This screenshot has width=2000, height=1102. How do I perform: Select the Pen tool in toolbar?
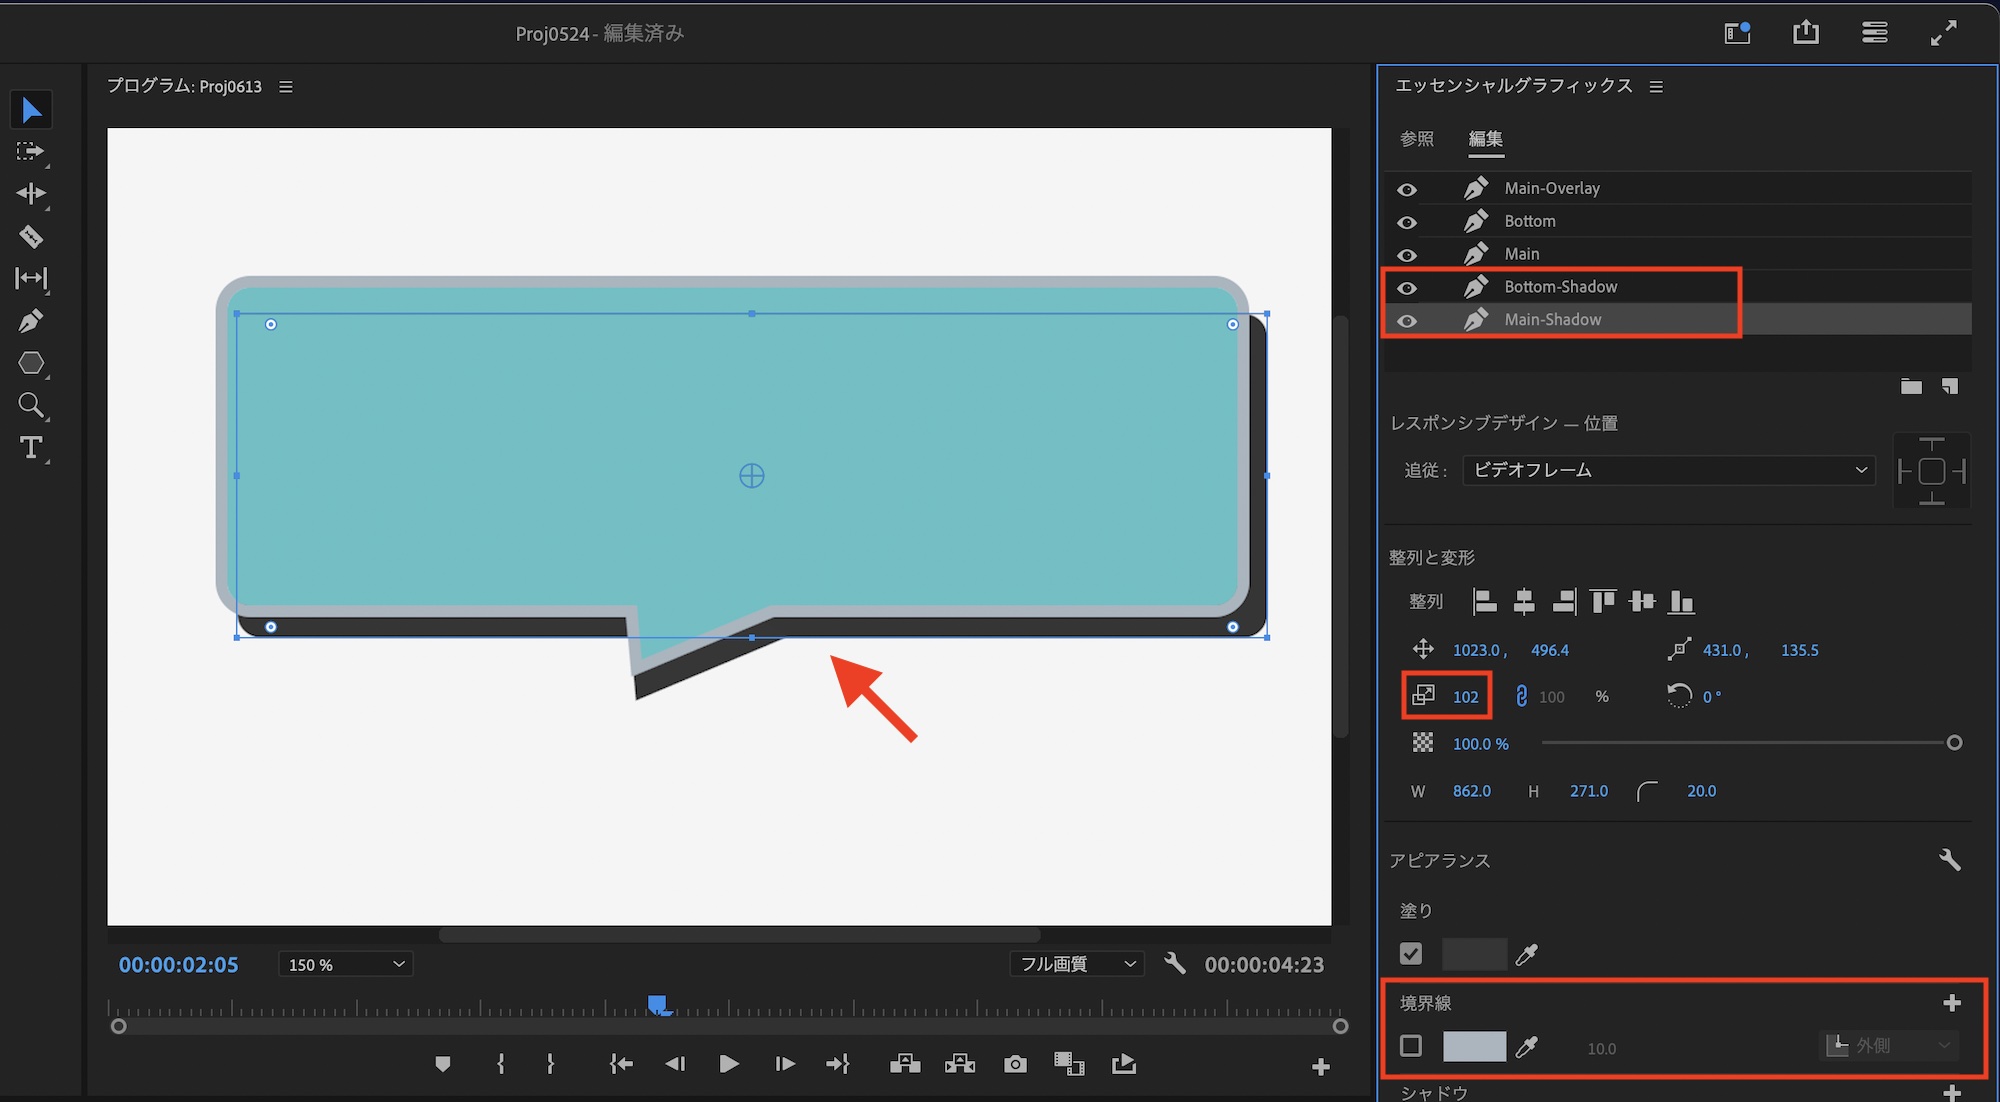[31, 321]
